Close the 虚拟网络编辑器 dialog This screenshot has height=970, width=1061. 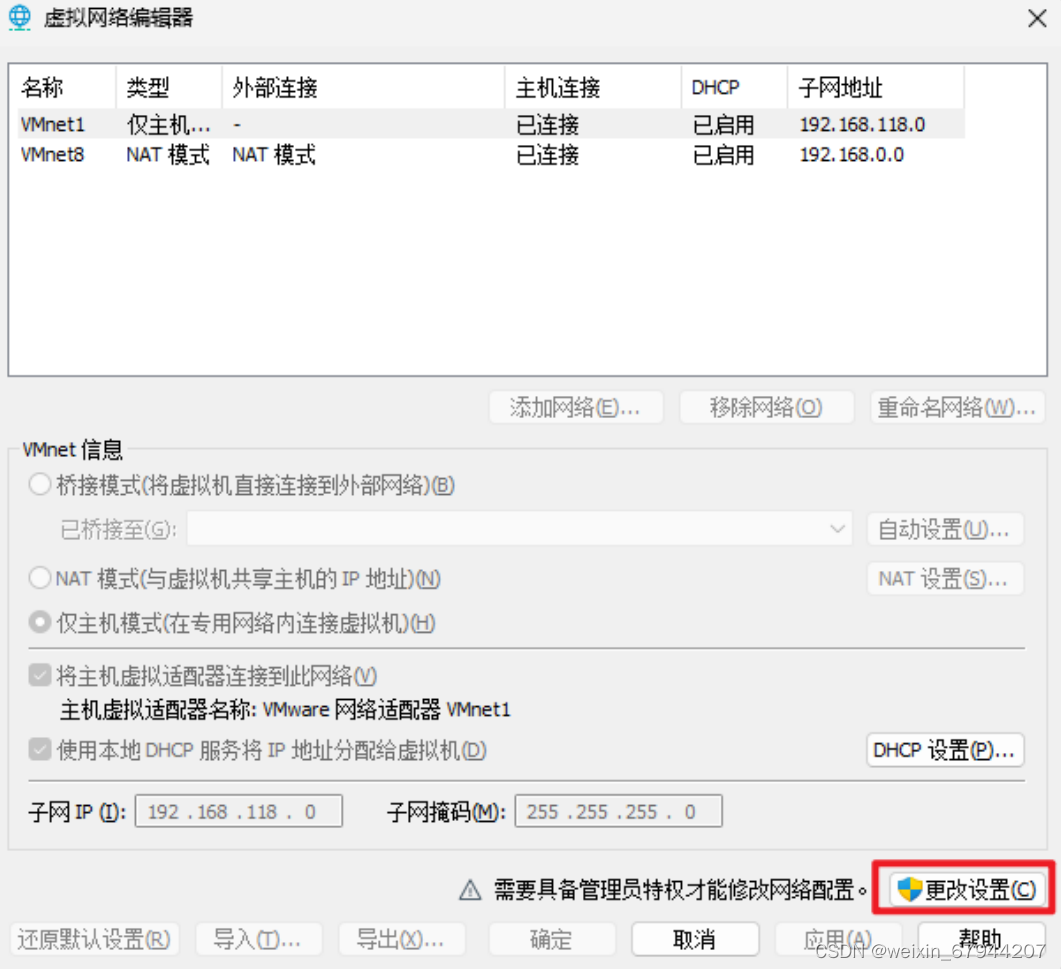tap(1037, 18)
